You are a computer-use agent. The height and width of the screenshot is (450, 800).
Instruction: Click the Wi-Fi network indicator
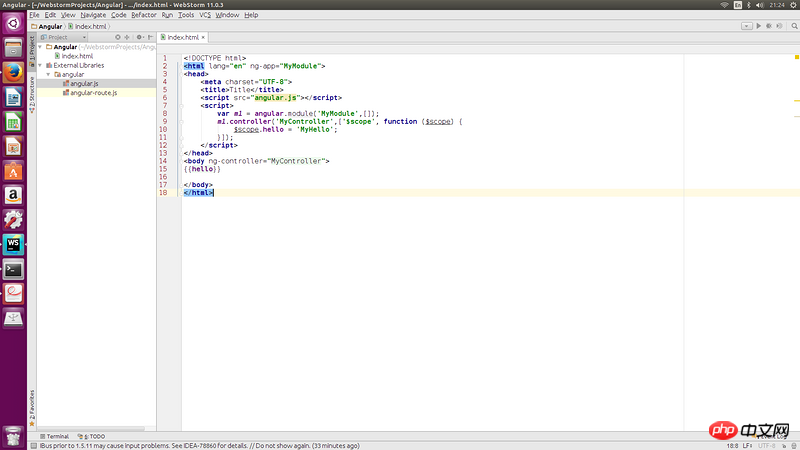(x=724, y=5)
